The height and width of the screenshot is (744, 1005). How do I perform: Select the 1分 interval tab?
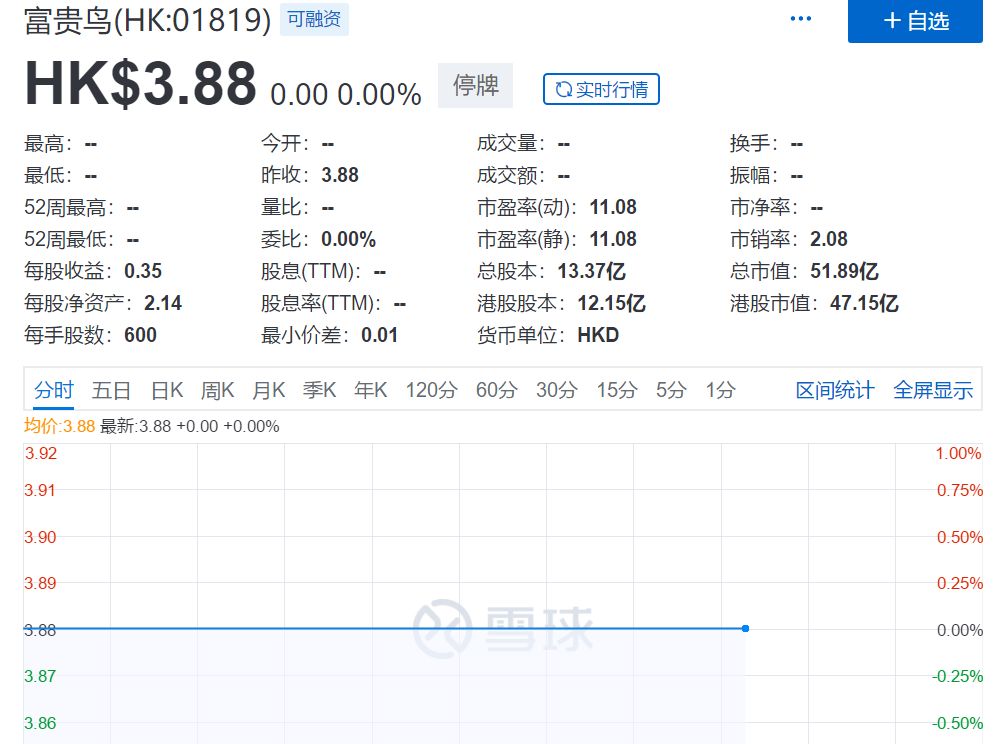point(720,390)
